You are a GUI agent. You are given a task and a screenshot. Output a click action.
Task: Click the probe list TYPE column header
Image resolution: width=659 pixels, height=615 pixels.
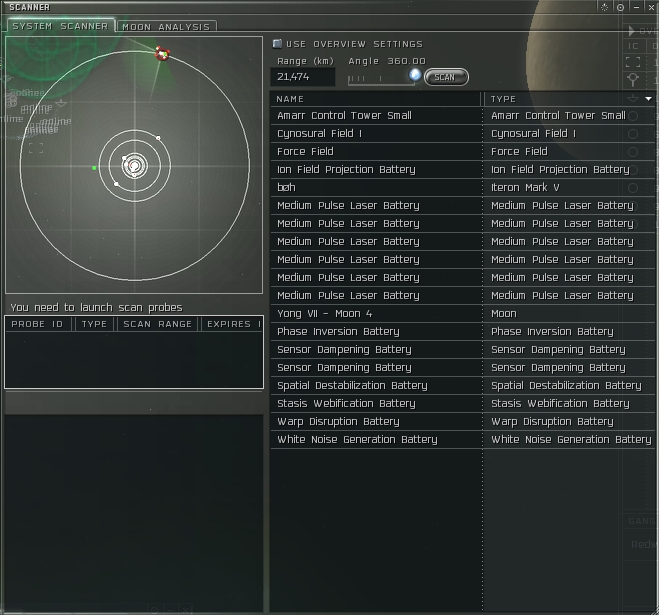click(x=95, y=324)
